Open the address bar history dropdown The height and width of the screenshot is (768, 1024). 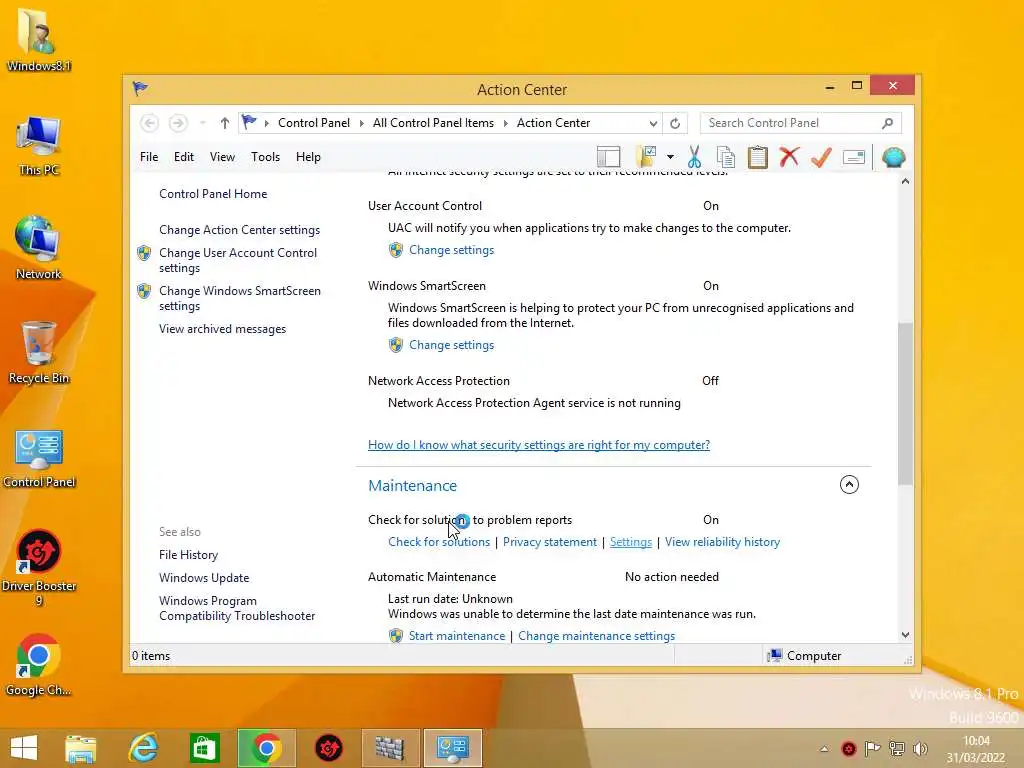[652, 123]
